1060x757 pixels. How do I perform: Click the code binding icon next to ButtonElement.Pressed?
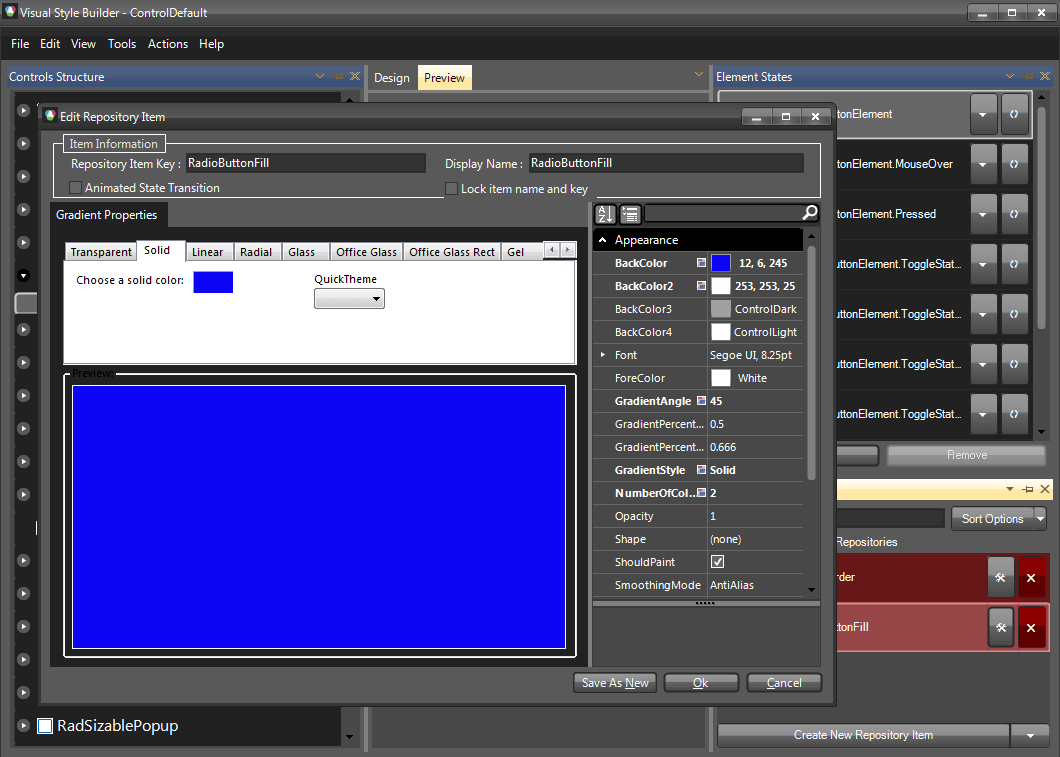1014,214
